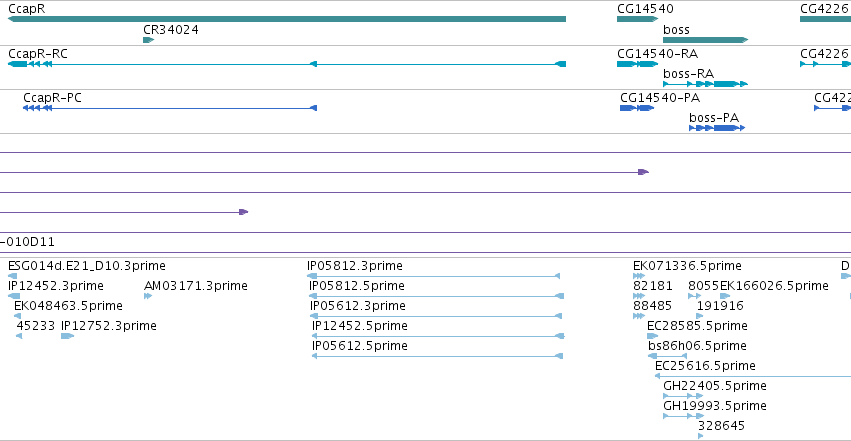The image size is (851, 441).
Task: Click the CG14540-PA label
Action: coord(660,98)
